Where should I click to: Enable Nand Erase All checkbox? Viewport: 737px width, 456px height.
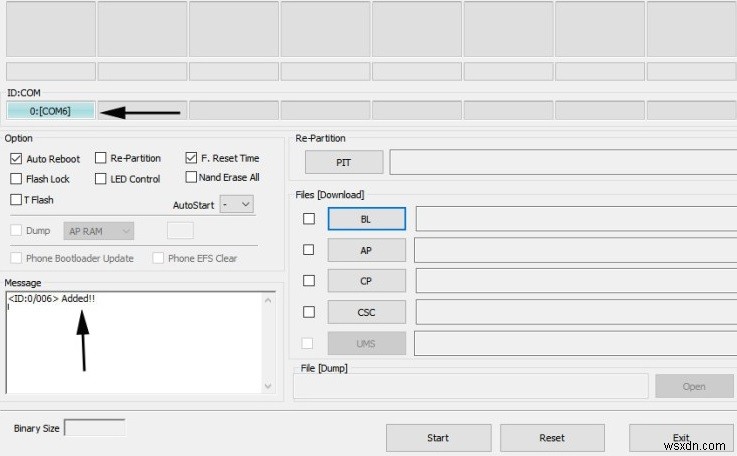click(191, 177)
